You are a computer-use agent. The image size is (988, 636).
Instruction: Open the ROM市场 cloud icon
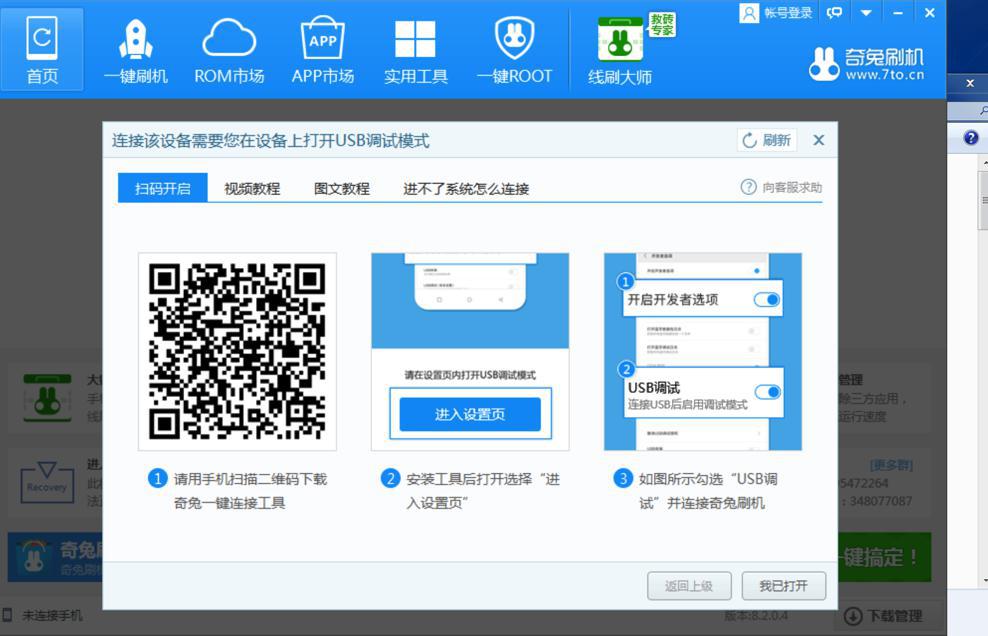229,52
